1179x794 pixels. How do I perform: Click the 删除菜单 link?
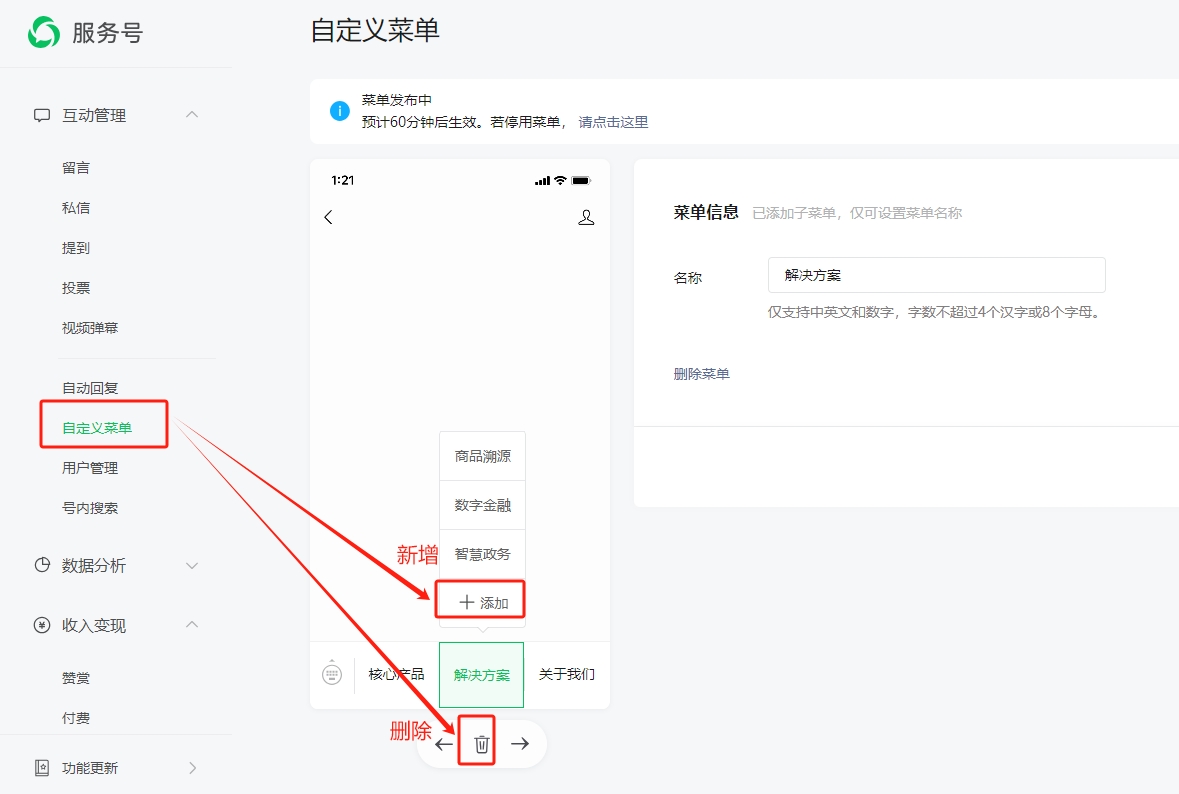(701, 374)
